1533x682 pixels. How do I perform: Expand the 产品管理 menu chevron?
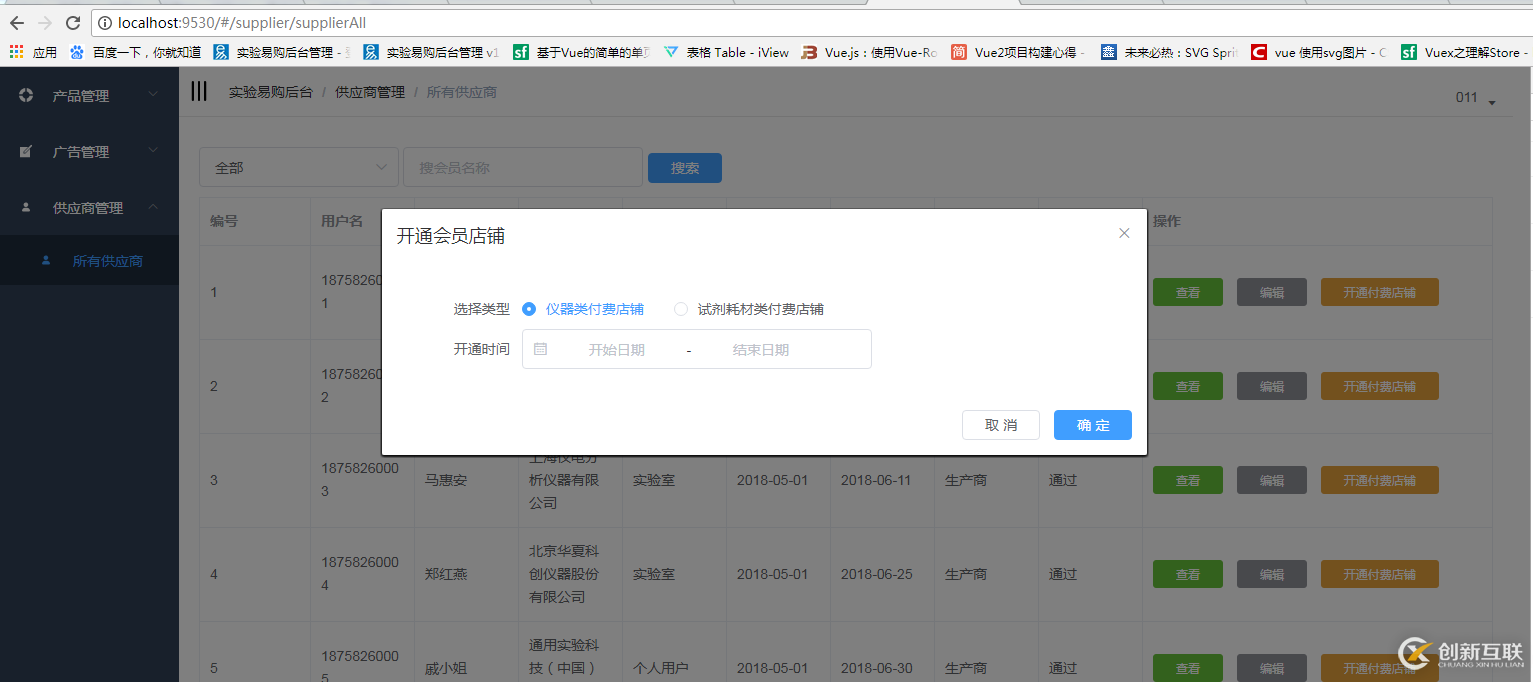pyautogui.click(x=152, y=95)
